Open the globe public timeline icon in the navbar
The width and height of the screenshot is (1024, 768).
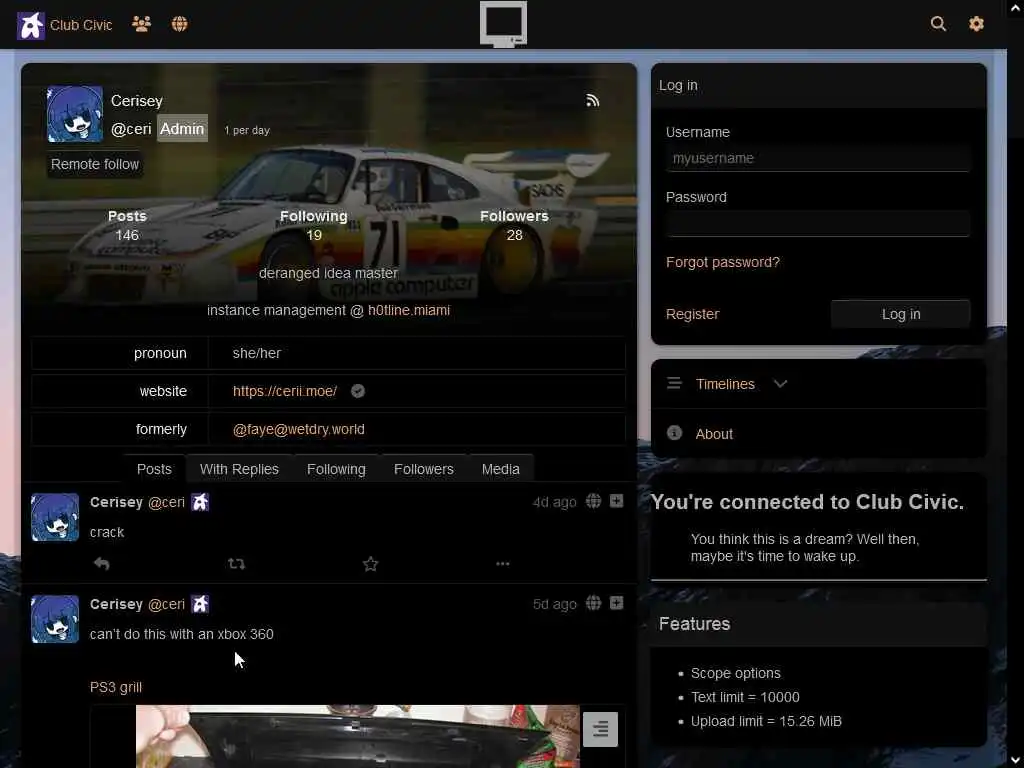click(x=180, y=24)
